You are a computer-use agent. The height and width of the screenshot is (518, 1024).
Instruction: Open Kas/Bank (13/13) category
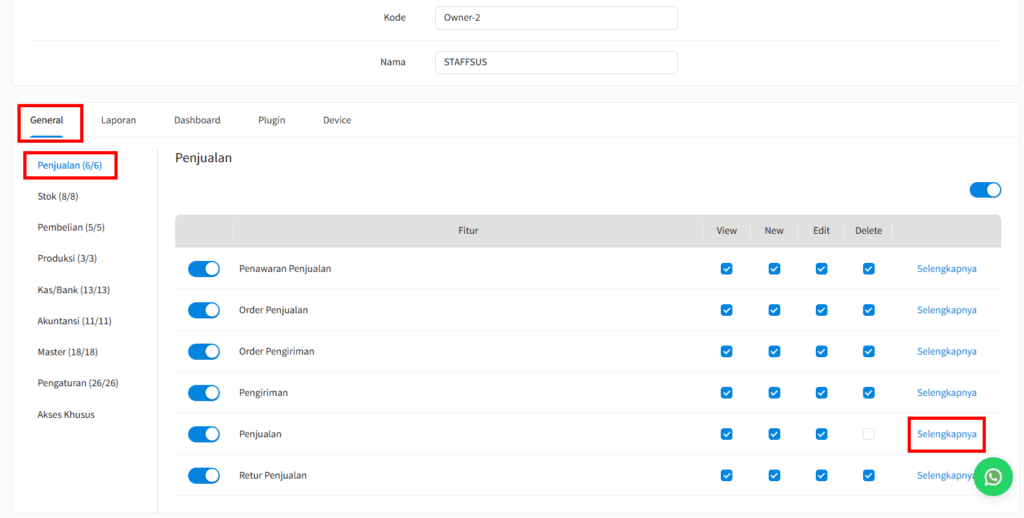[x=73, y=290]
